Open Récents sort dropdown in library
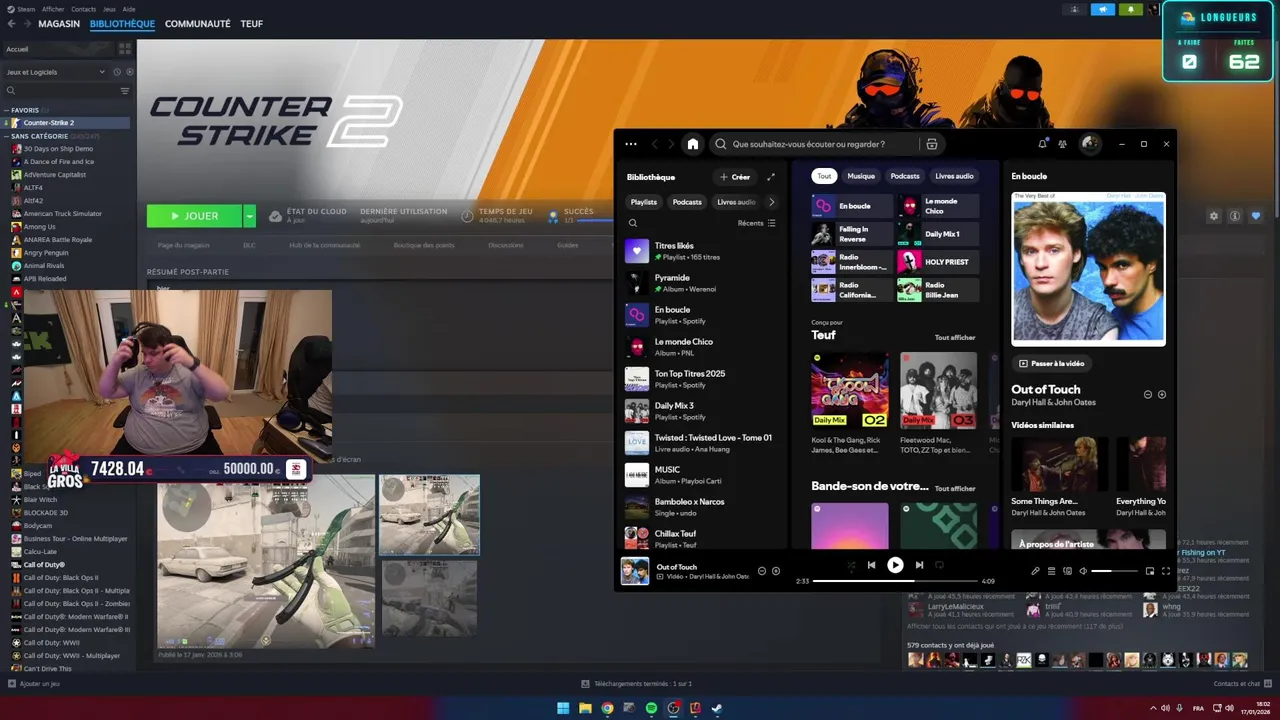This screenshot has width=1280, height=720. pyautogui.click(x=756, y=223)
